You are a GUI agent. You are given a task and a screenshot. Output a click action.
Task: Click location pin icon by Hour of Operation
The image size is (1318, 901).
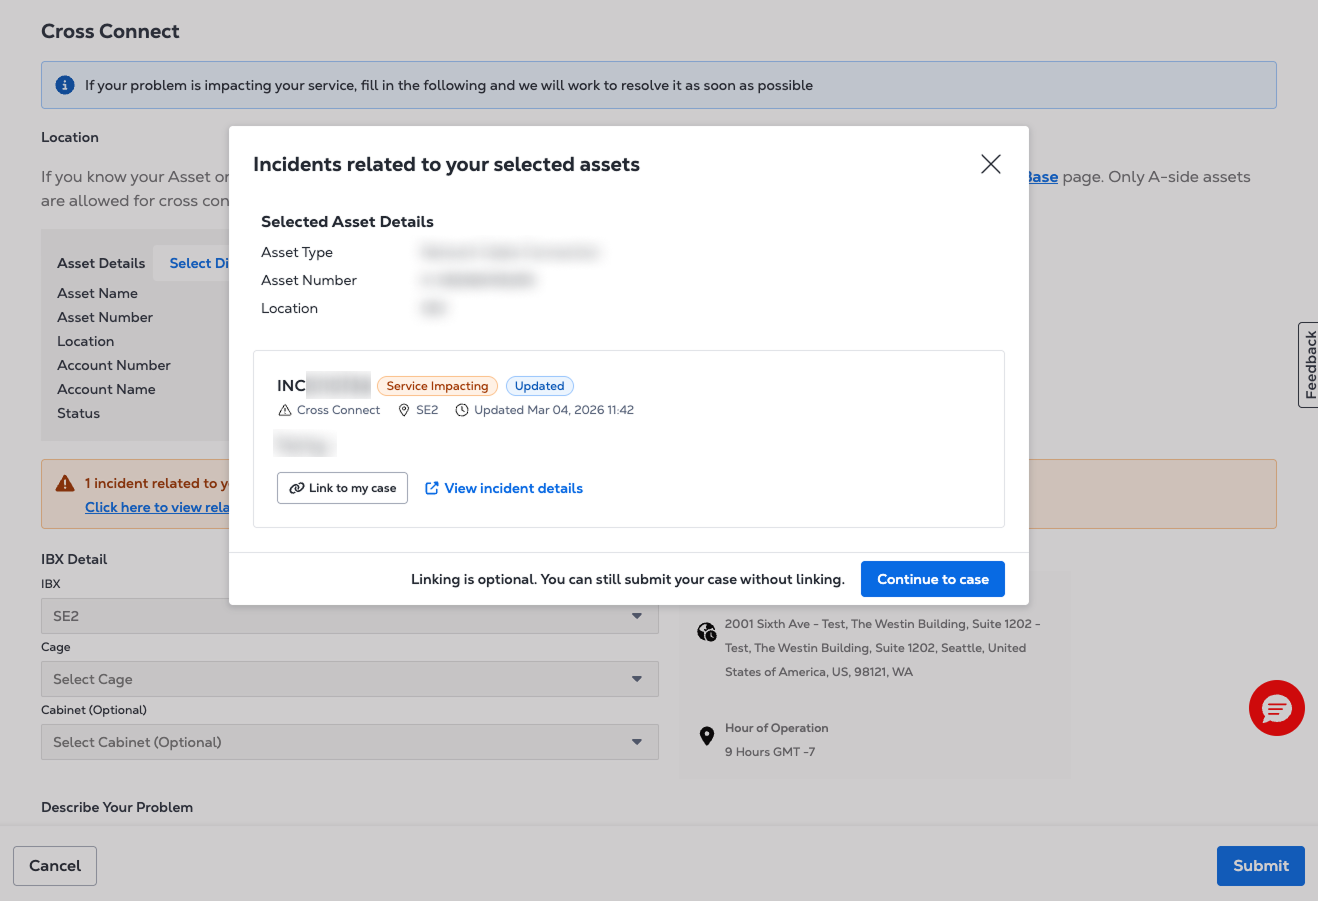click(707, 736)
